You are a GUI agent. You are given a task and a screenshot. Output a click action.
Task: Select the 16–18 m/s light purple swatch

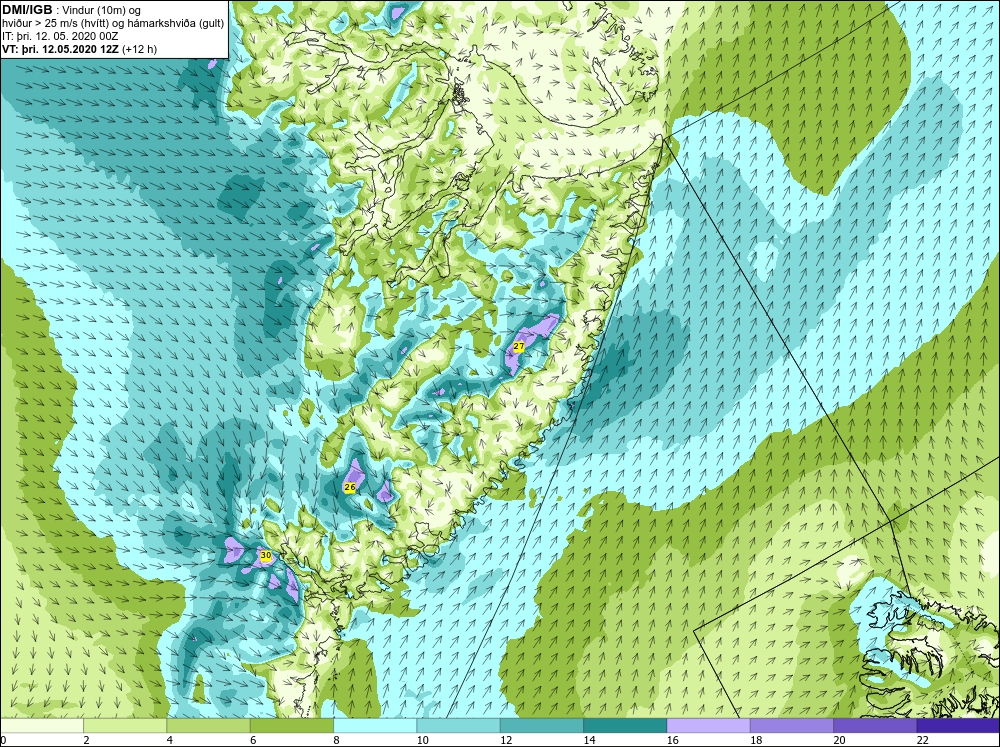pos(709,725)
